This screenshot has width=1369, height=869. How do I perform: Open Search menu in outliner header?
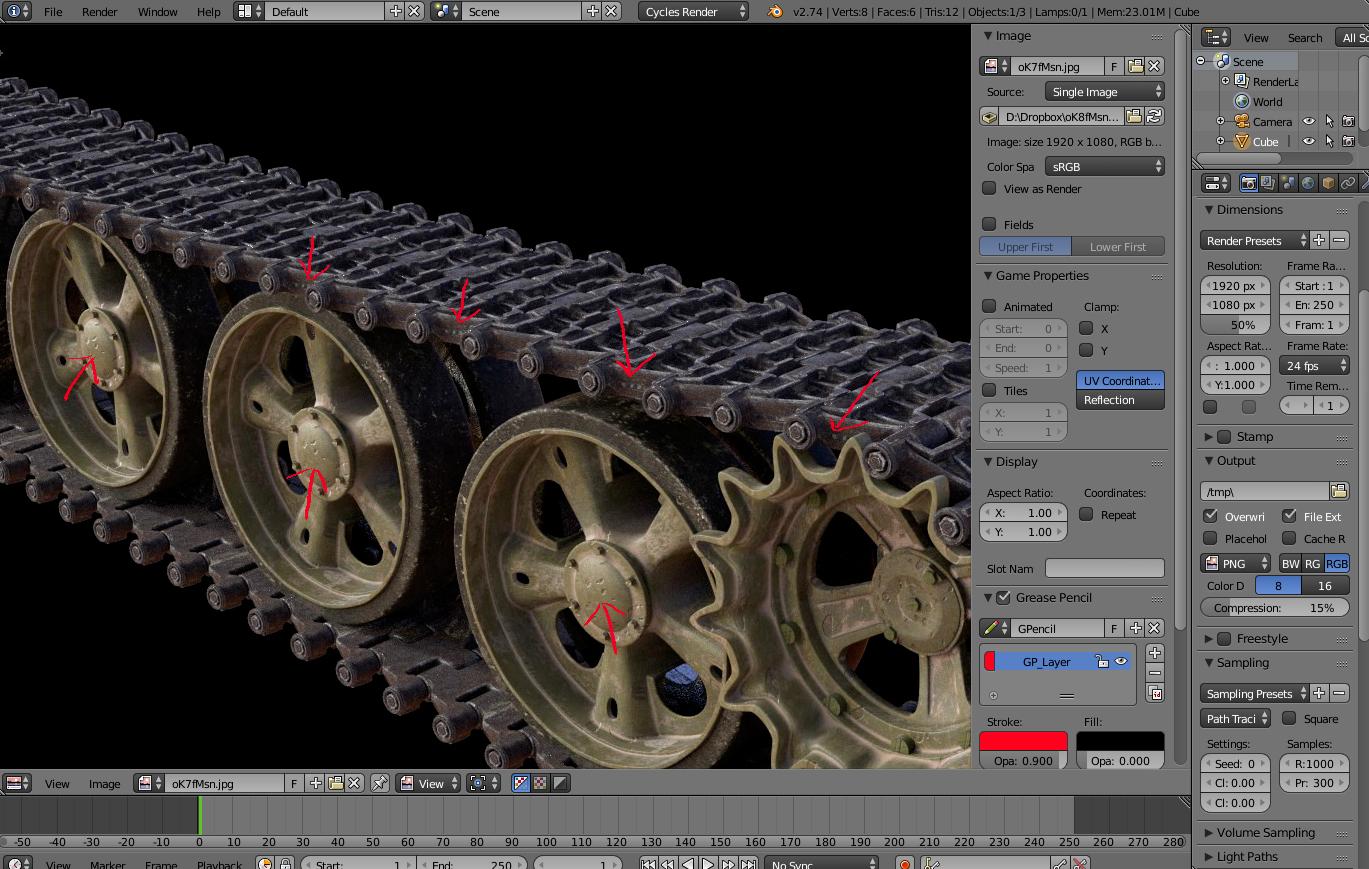[1304, 37]
